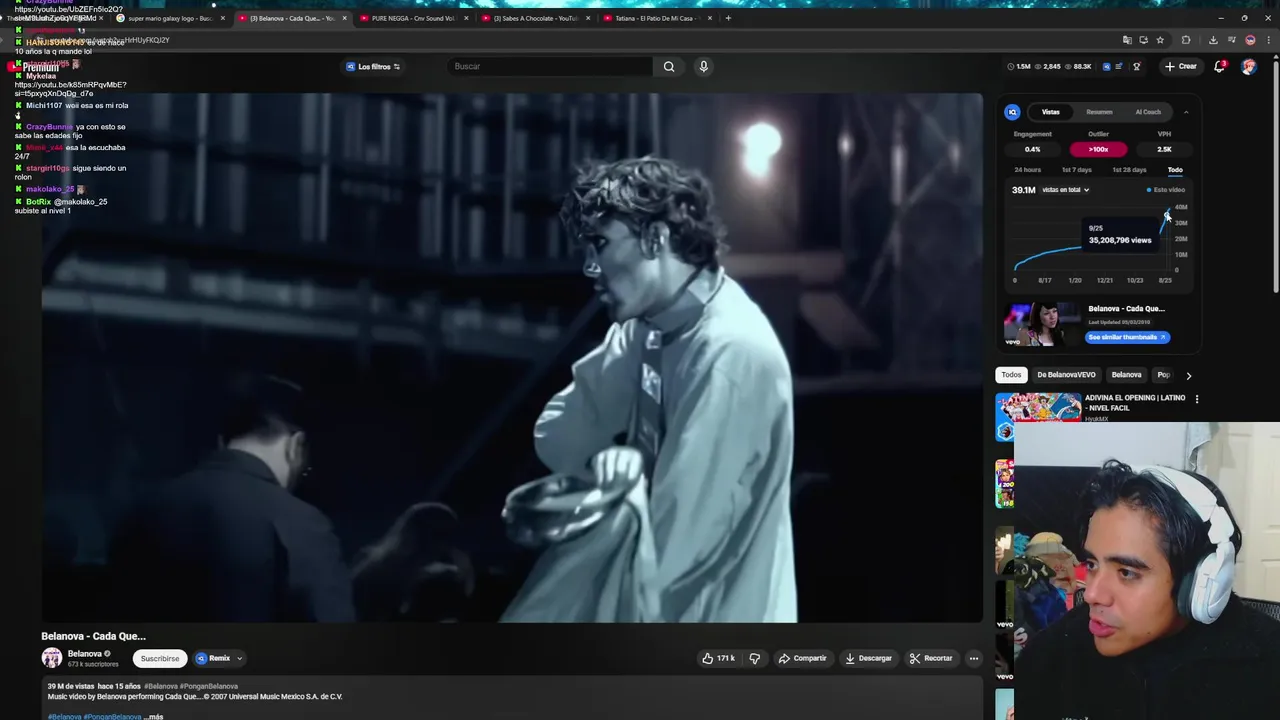Click the Remix vidIQ icon

coord(201,658)
